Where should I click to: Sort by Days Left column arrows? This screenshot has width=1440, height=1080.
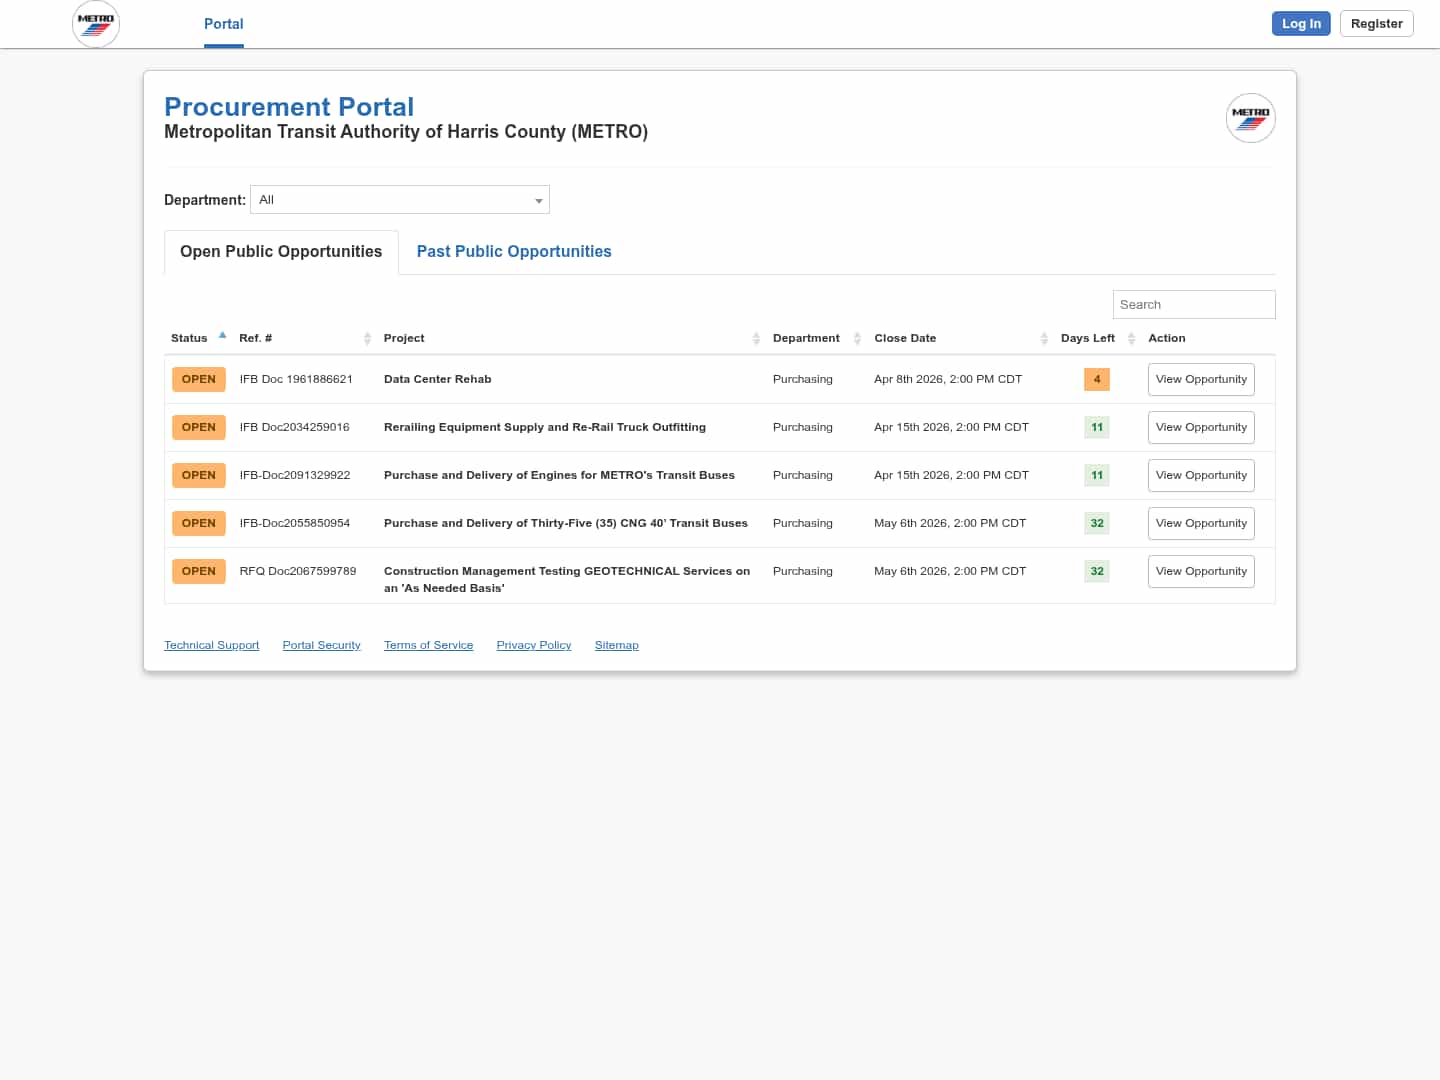pos(1131,339)
